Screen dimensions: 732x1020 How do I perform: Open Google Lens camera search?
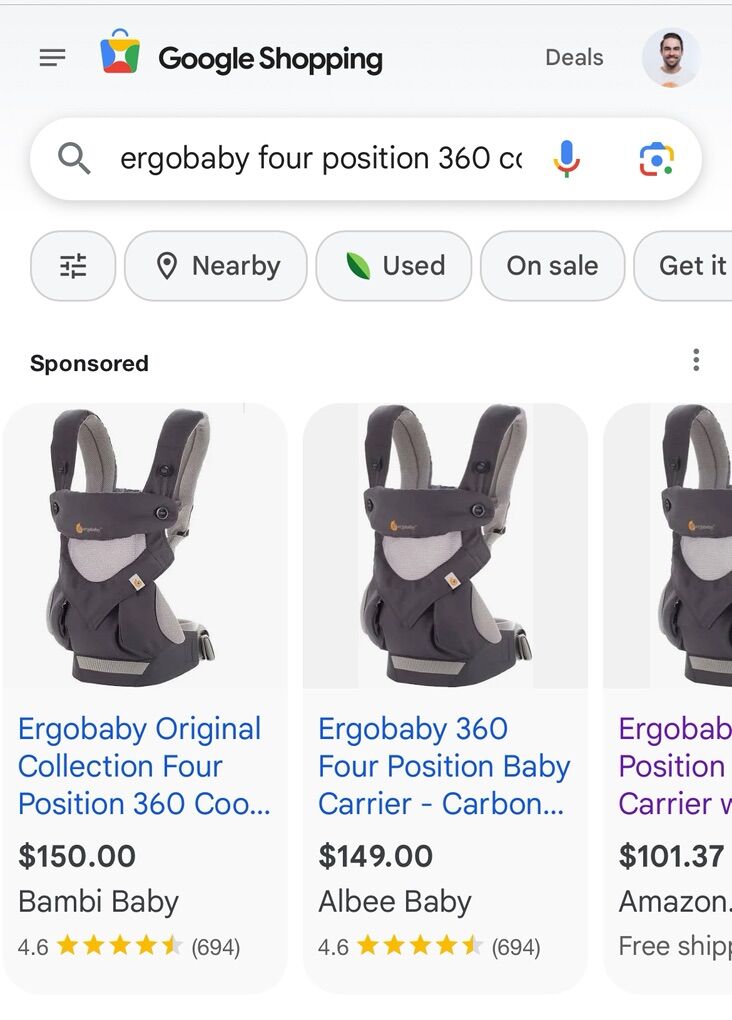(x=656, y=158)
